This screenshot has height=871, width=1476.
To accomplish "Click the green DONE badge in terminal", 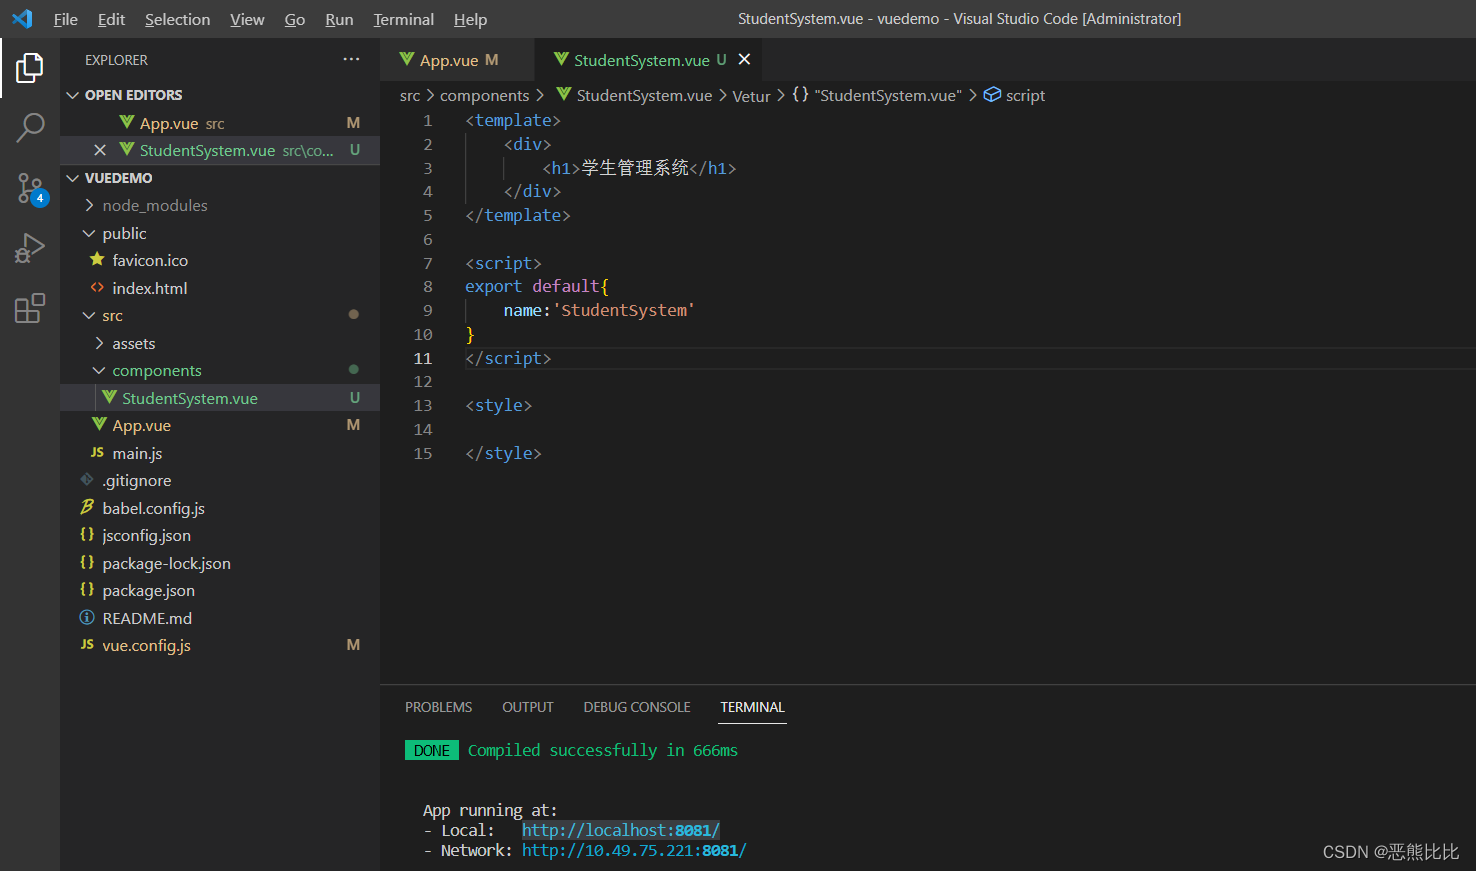I will pos(432,750).
